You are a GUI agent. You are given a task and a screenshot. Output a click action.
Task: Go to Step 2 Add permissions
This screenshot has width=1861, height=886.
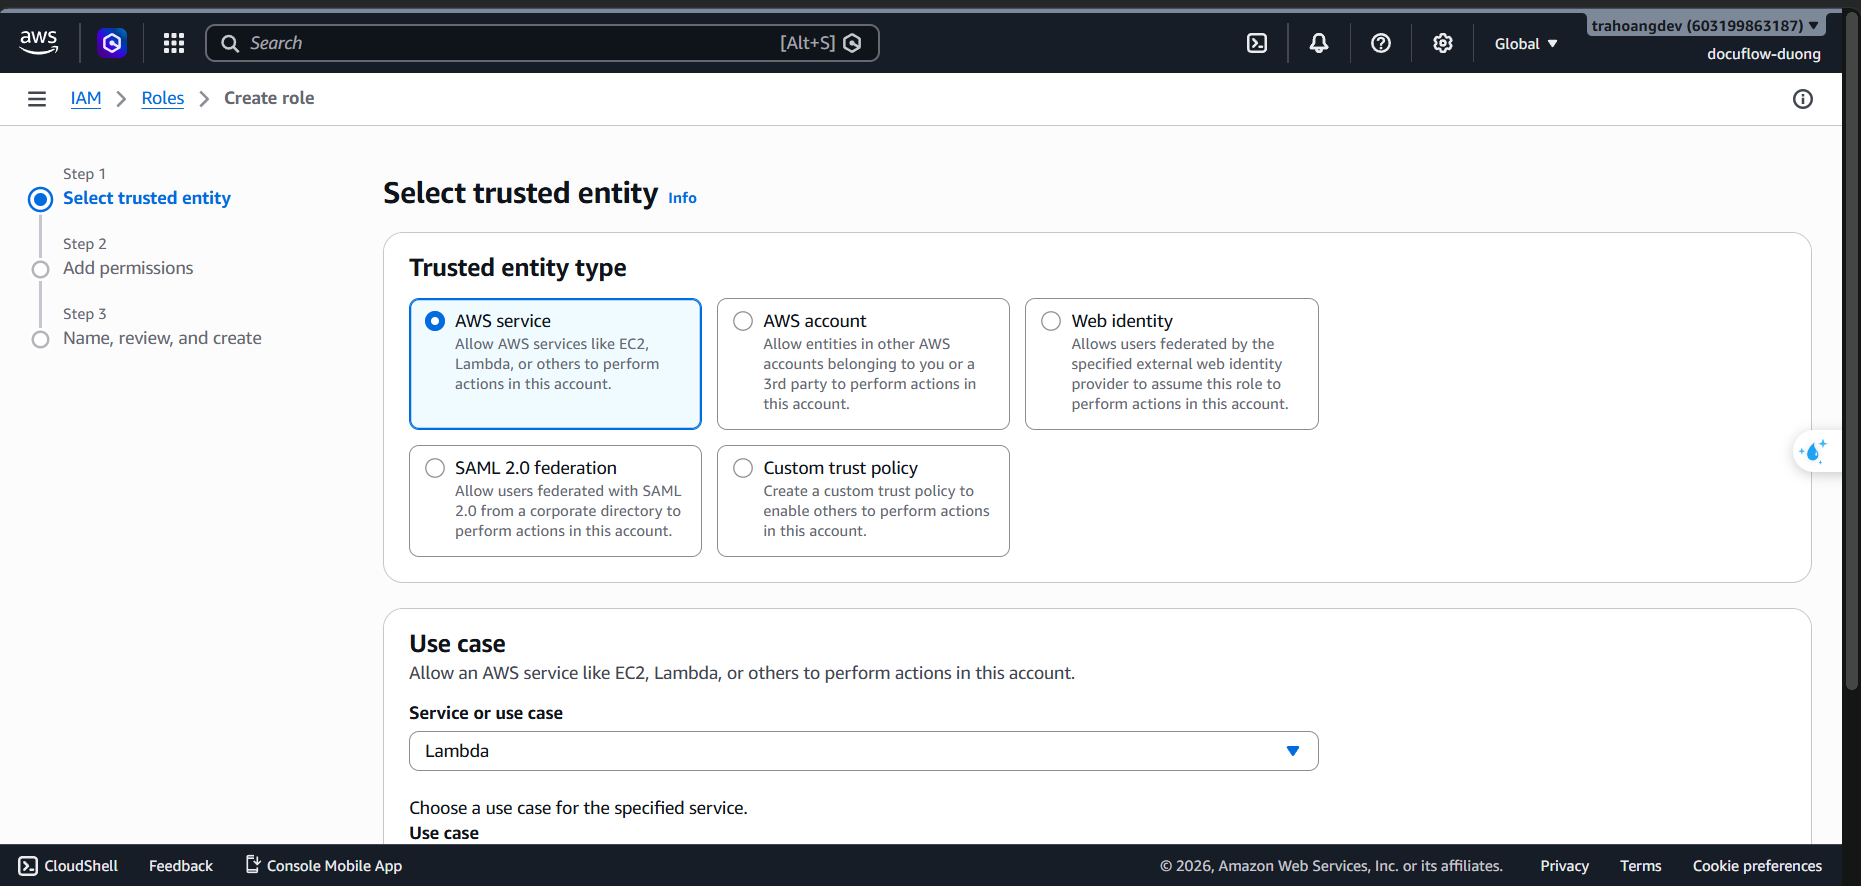pyautogui.click(x=128, y=268)
